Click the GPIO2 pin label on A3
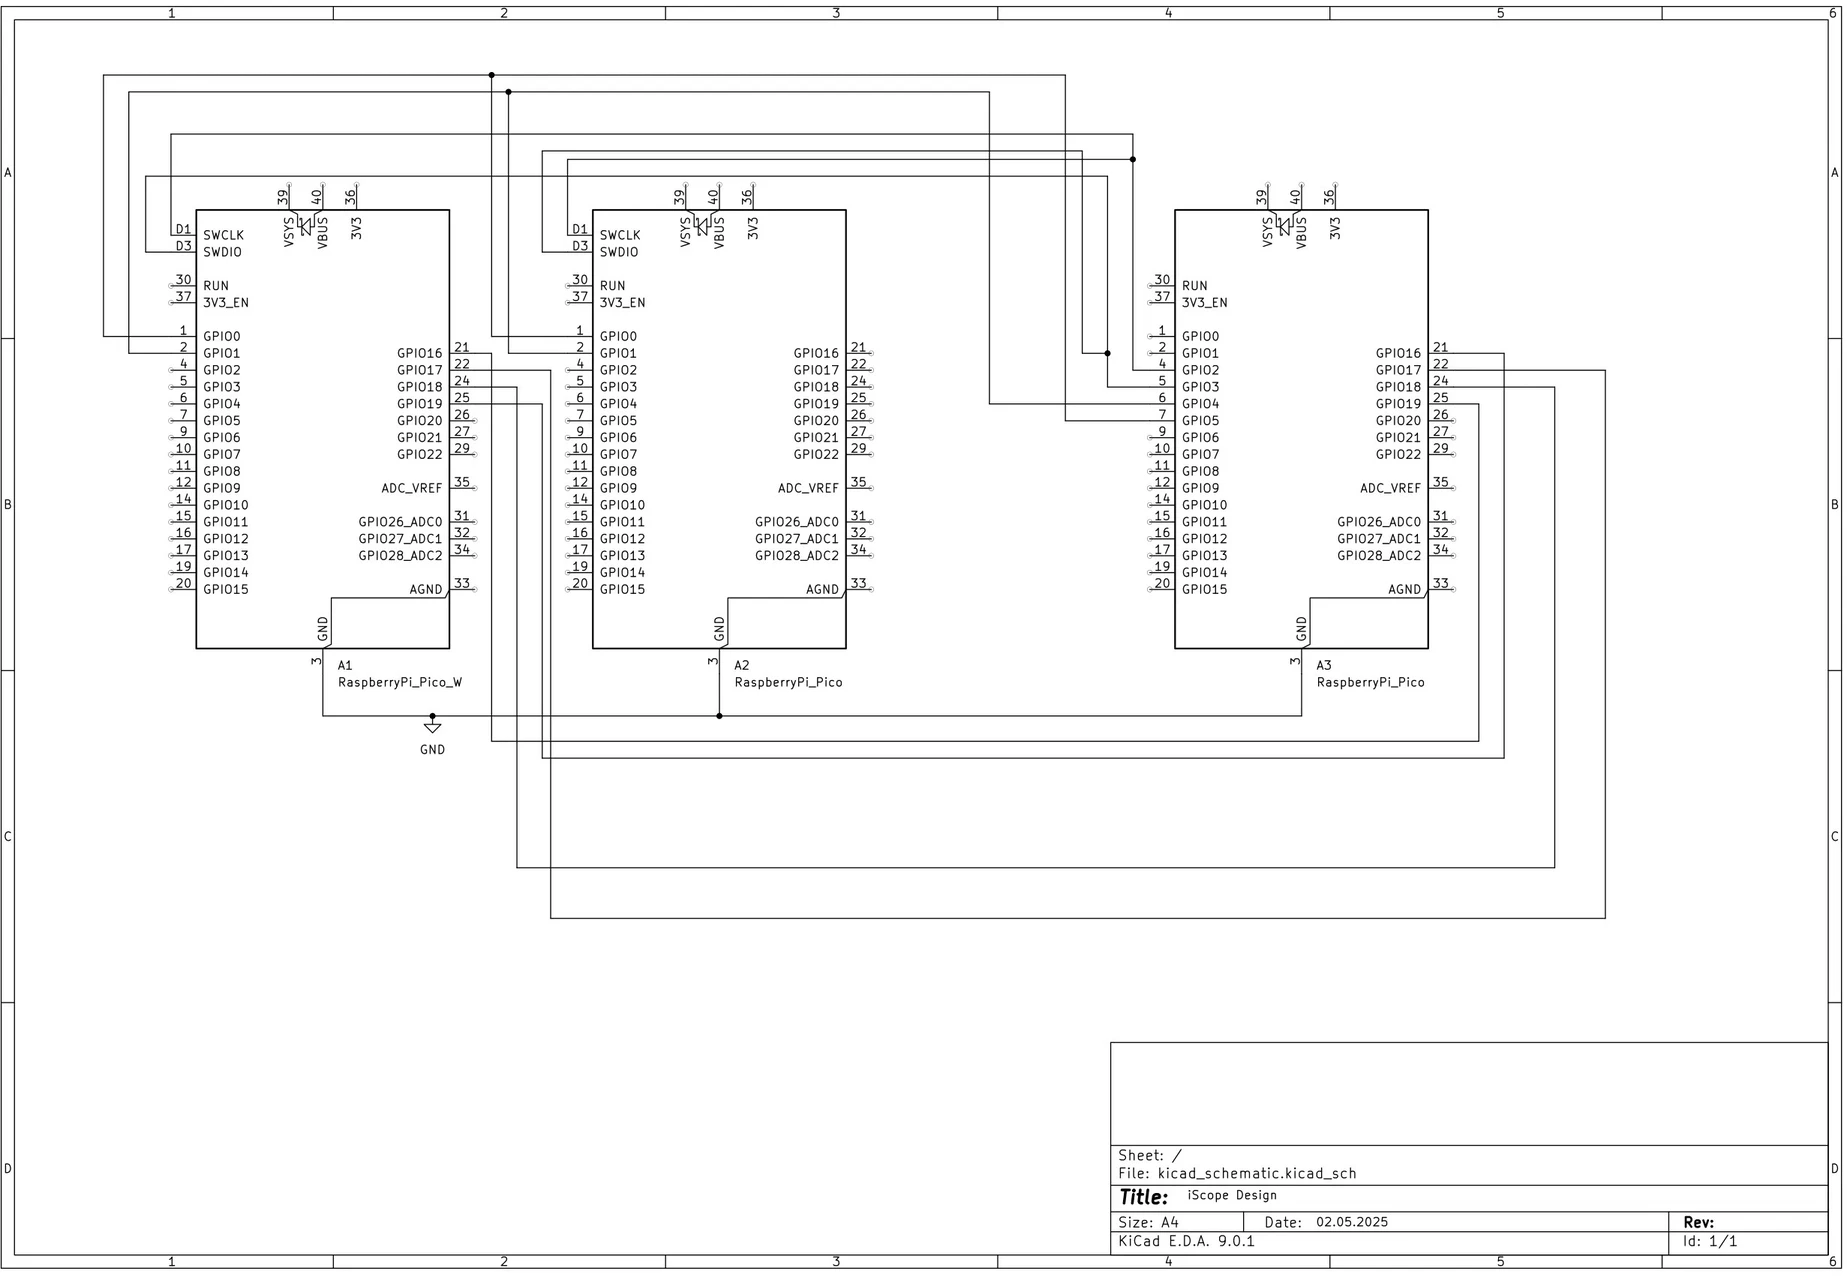The image size is (1847, 1283). 1201,371
